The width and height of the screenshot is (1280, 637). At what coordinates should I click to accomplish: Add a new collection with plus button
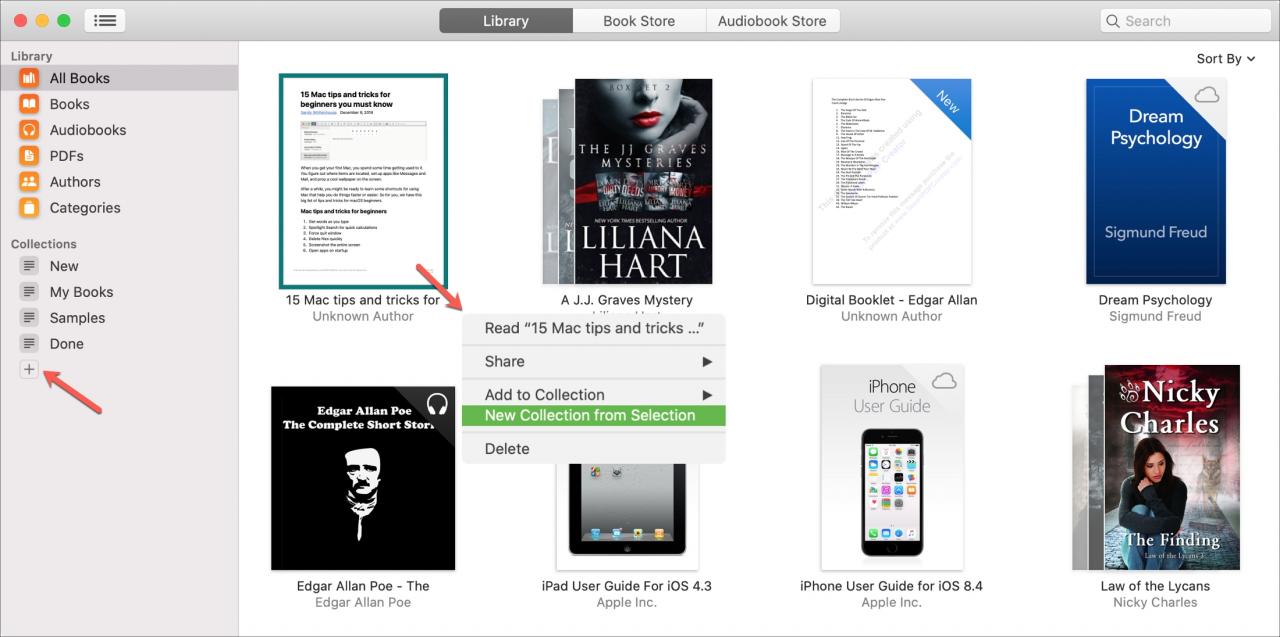pos(29,370)
